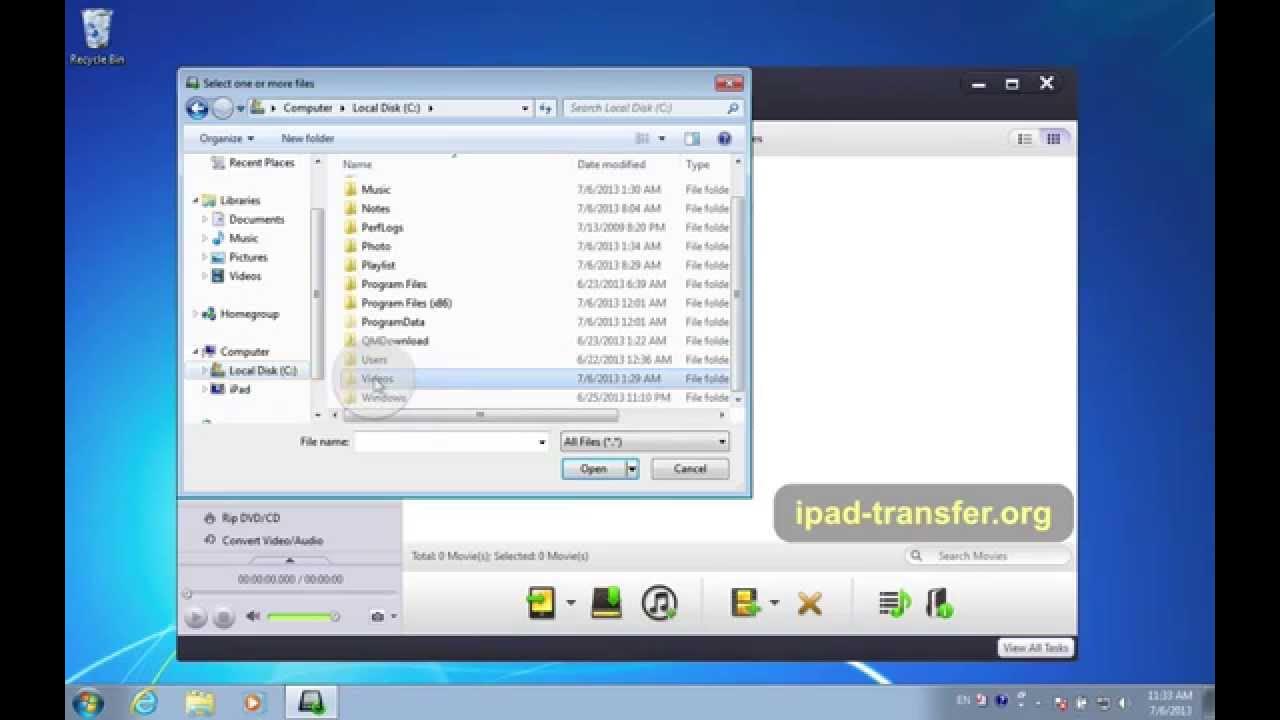The width and height of the screenshot is (1280, 720).
Task: Select Rip DVD/CD in the sidebar
Action: [251, 518]
